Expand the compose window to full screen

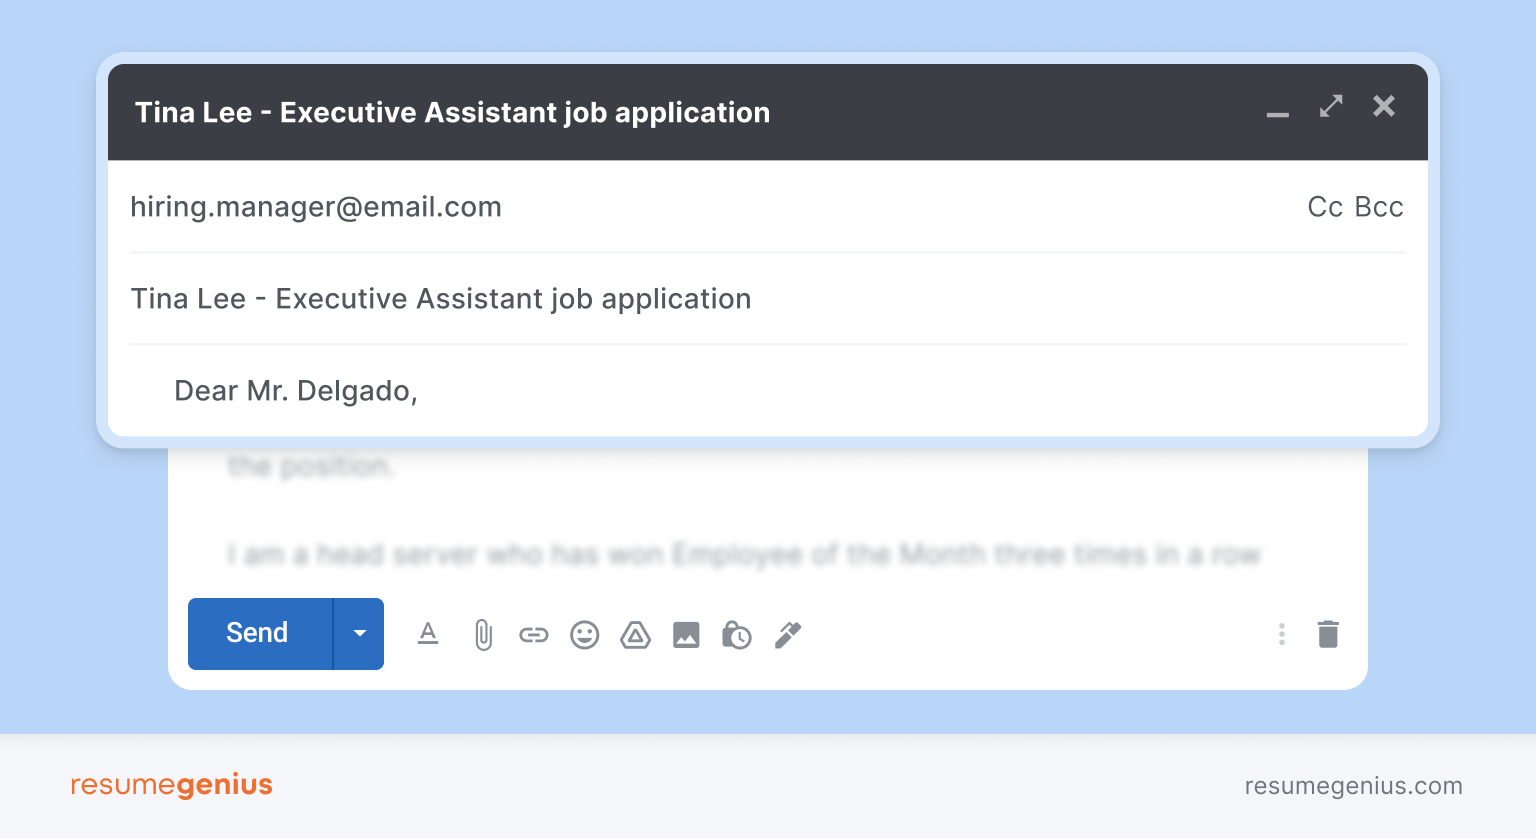(x=1331, y=106)
